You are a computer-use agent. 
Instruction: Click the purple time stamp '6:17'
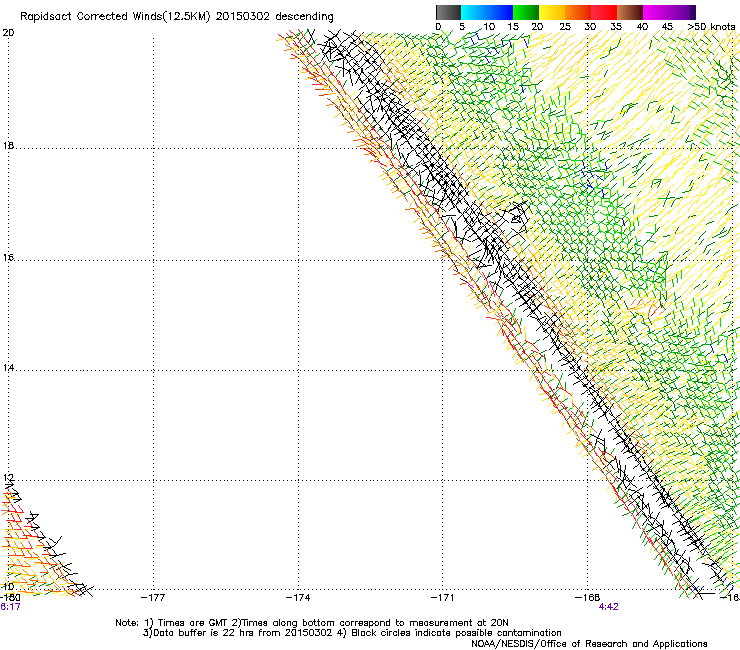pos(10,607)
